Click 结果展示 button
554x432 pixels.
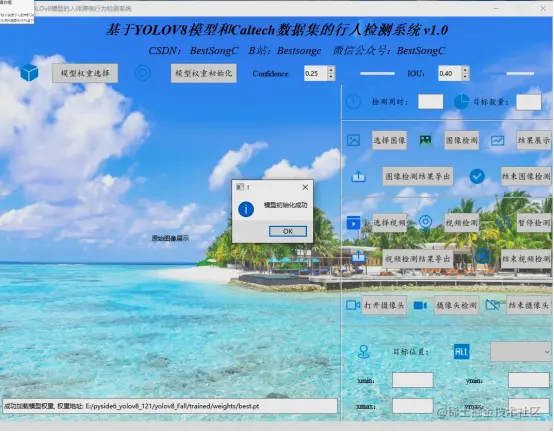(x=534, y=140)
